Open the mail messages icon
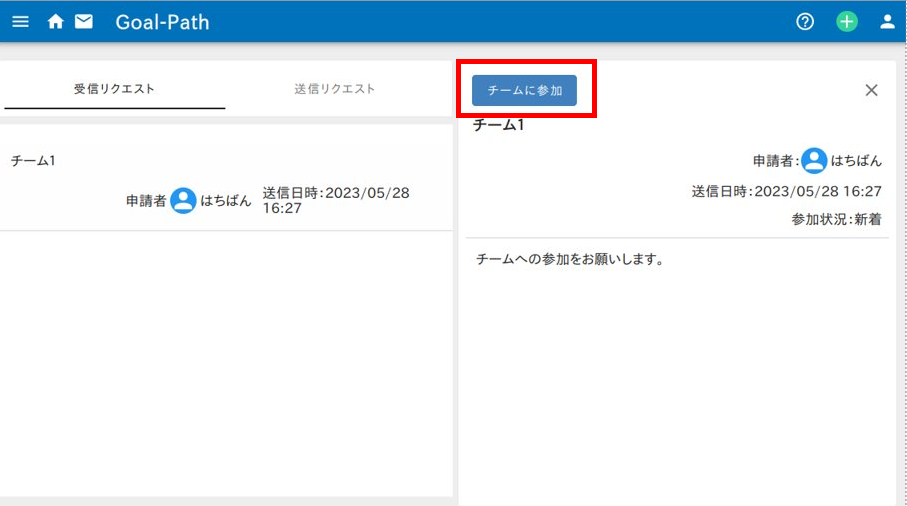Viewport: 907px width, 506px height. [84, 22]
